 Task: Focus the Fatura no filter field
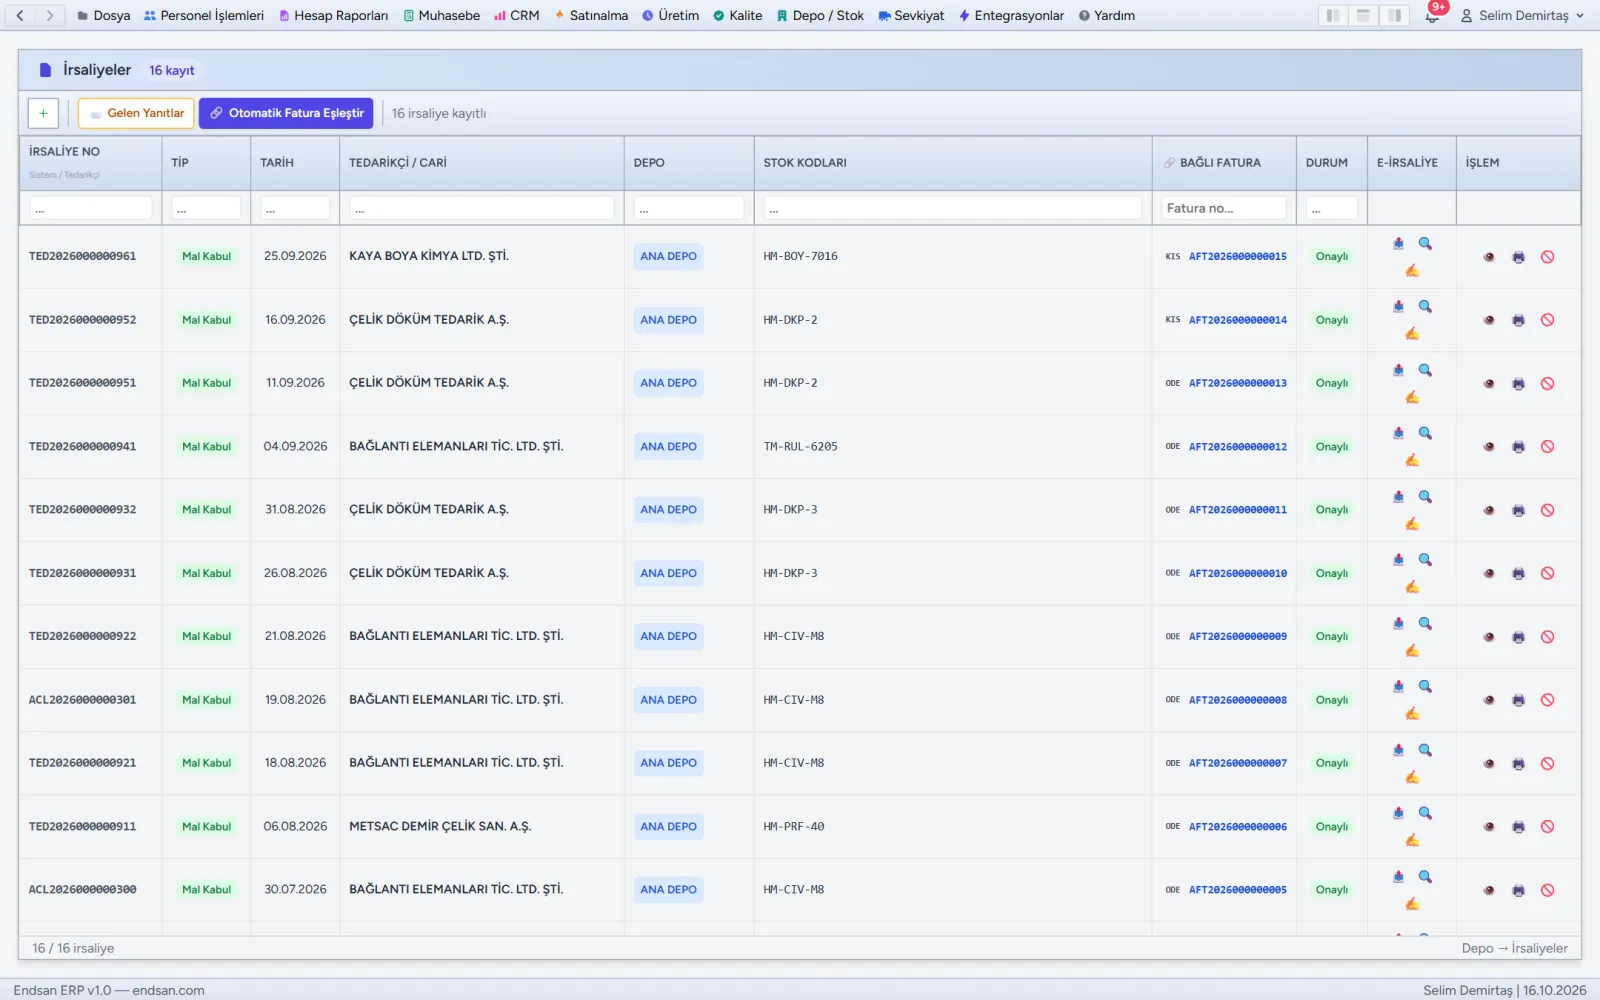tap(1224, 208)
